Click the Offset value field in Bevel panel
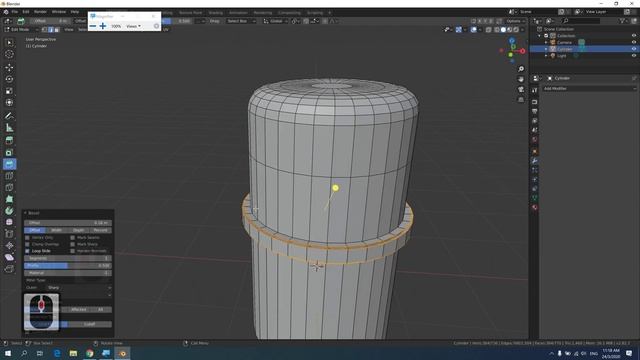Image resolution: width=640 pixels, height=360 pixels. pyautogui.click(x=68, y=223)
